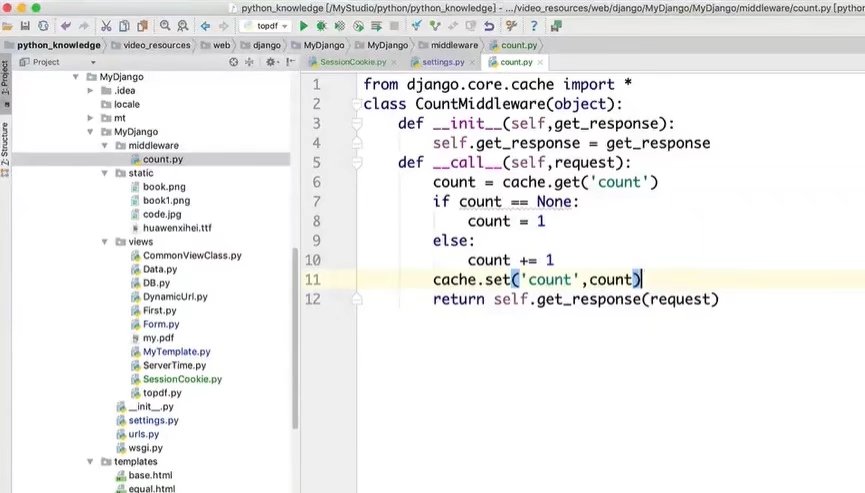Open Help with the question mark icon
The height and width of the screenshot is (493, 865).
click(x=533, y=26)
